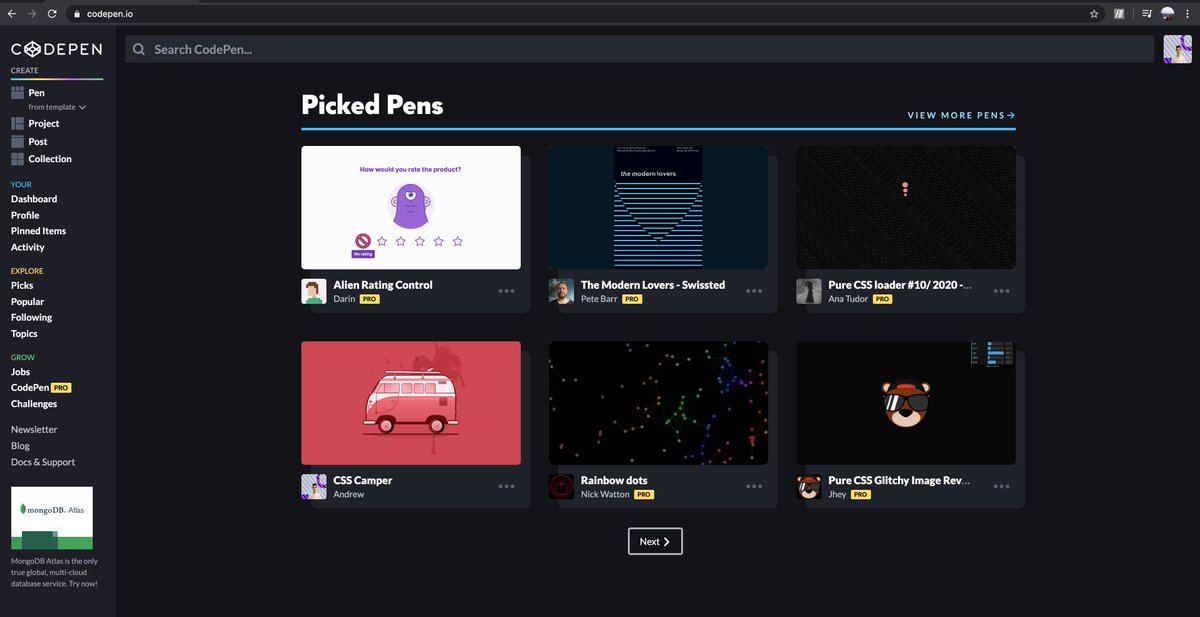
Task: Click the 'Alien Rating Control' title
Action: 383,285
